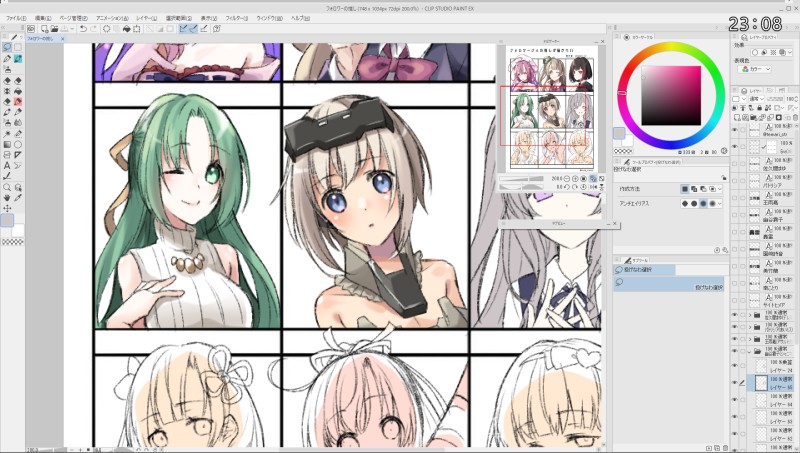This screenshot has height=453, width=800.
Task: Expand the 作成方法 options dropdown arrow
Action: (720, 189)
